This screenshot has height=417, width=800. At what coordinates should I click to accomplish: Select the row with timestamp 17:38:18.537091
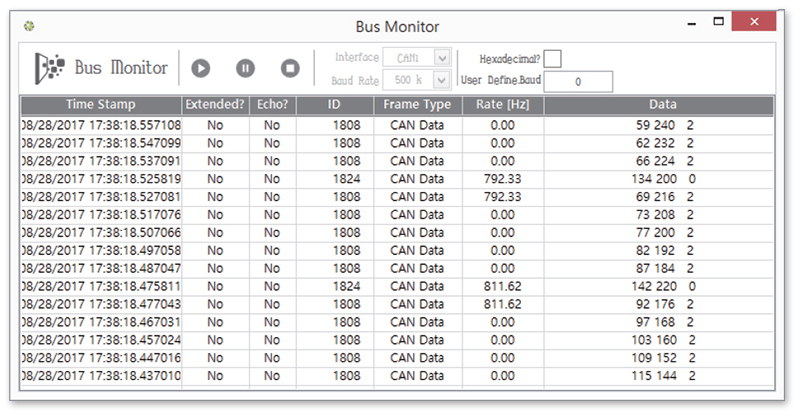click(x=397, y=161)
